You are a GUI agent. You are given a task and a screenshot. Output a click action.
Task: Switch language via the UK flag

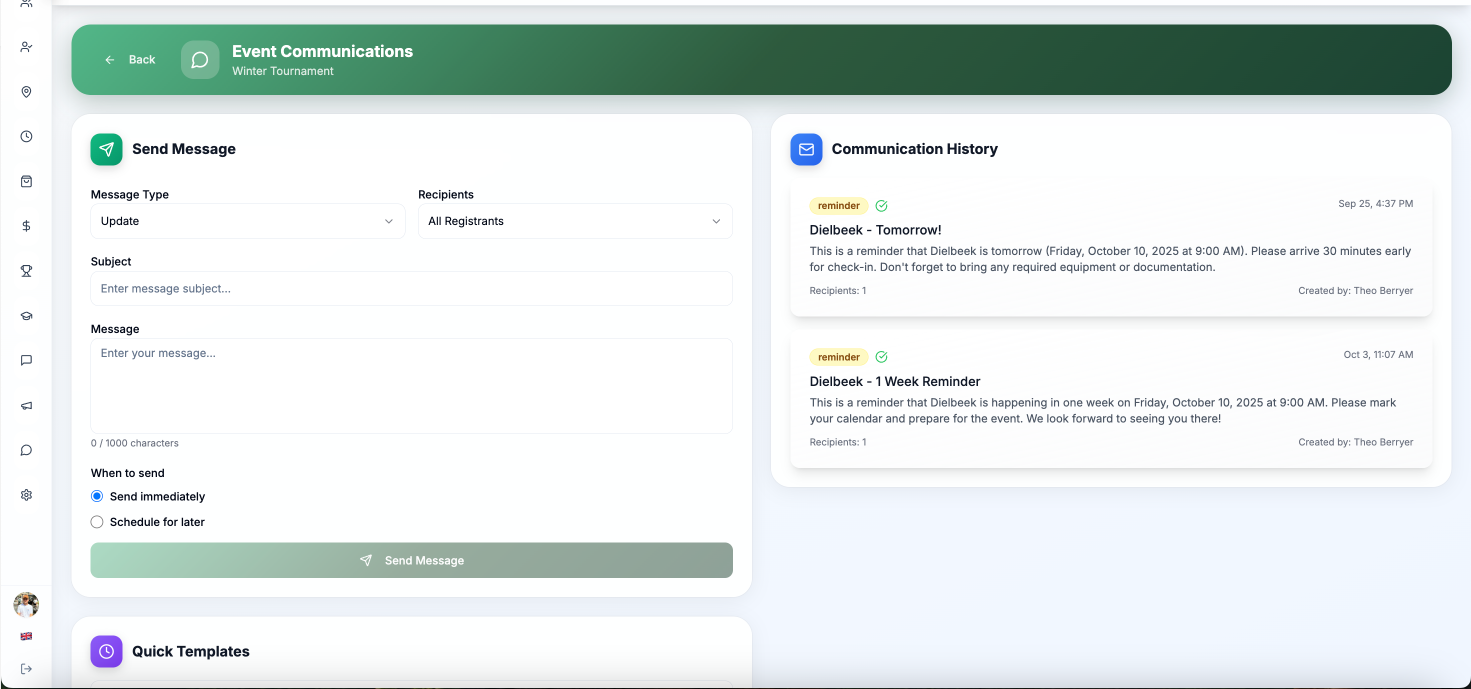point(26,636)
